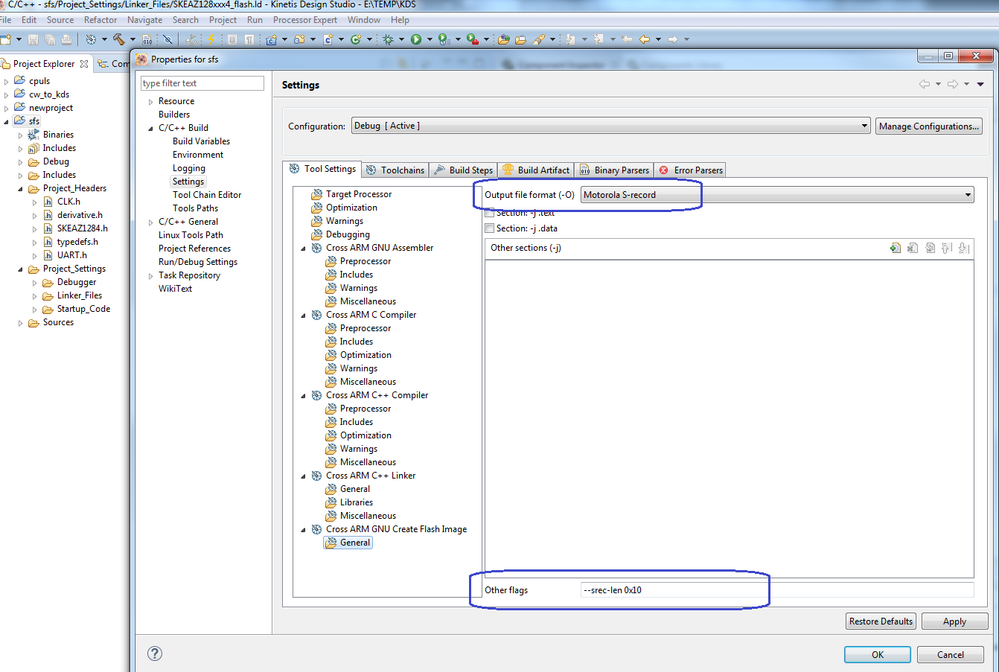The width and height of the screenshot is (999, 672).
Task: Click the Open folder toolbar icon
Action: [520, 39]
